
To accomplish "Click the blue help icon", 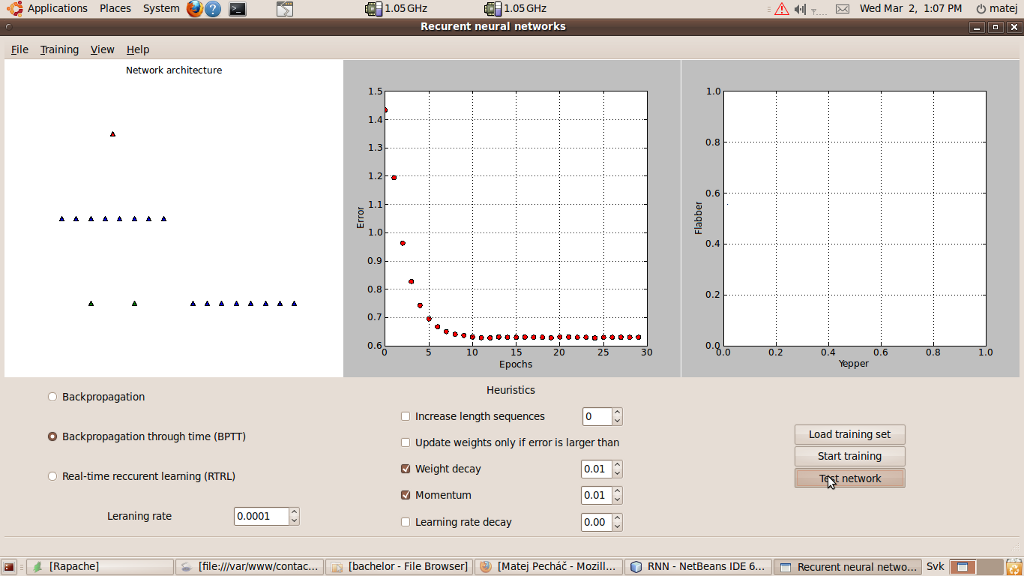I will (x=213, y=9).
